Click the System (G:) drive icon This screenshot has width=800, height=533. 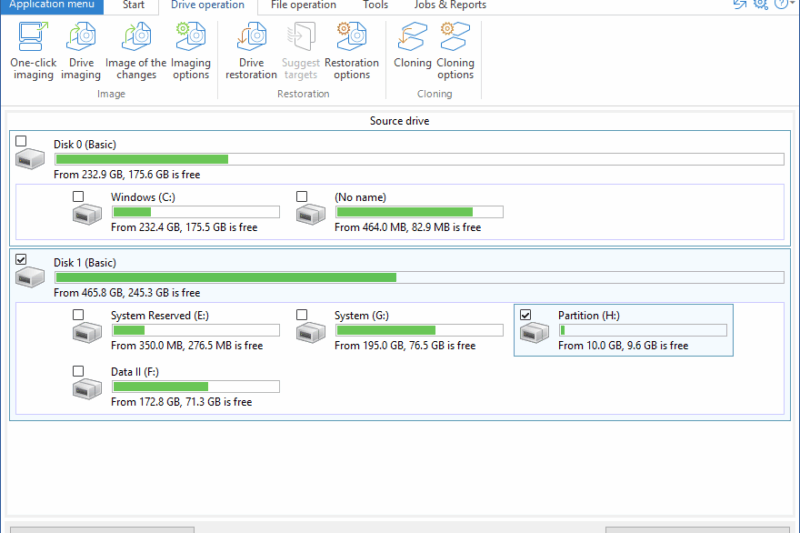[x=311, y=333]
